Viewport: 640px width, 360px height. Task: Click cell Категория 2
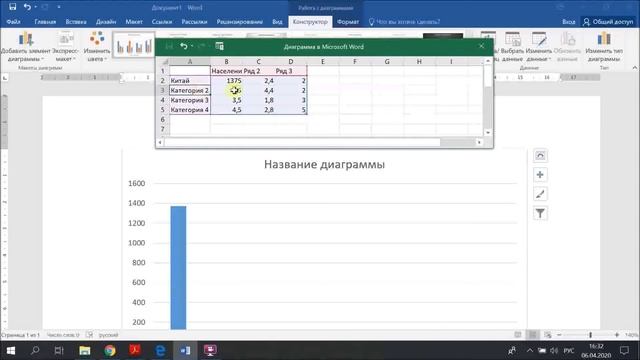[190, 90]
